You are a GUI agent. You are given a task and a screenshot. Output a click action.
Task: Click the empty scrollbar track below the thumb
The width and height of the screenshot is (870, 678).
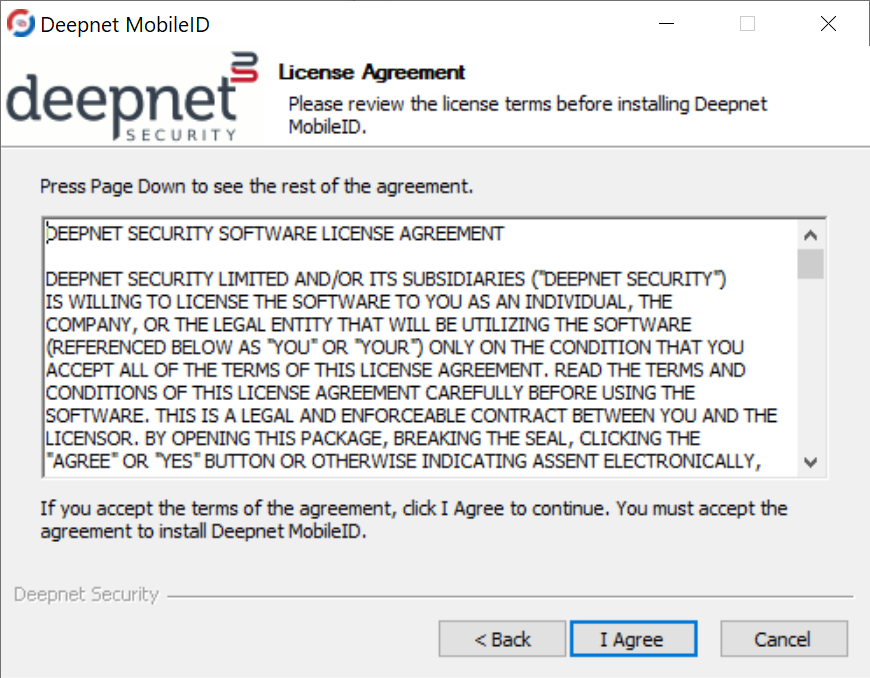(x=811, y=370)
